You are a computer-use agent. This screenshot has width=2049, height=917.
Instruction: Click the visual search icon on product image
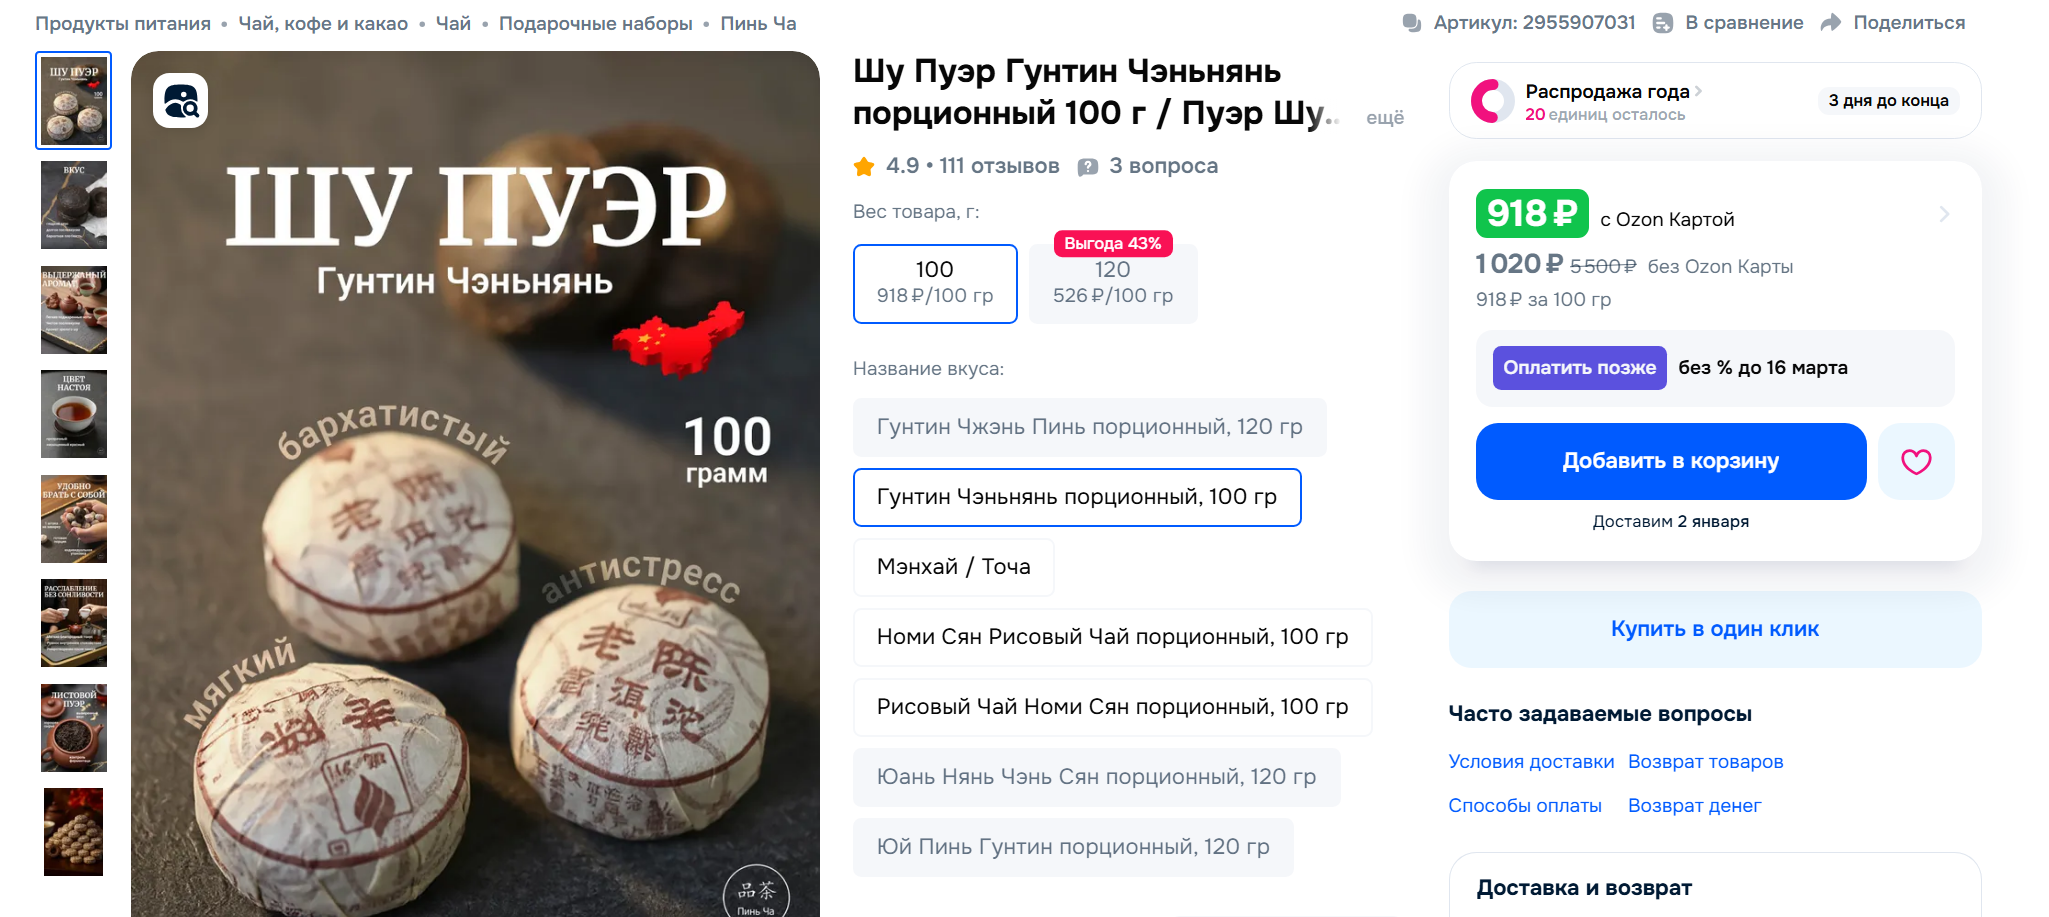coord(181,101)
